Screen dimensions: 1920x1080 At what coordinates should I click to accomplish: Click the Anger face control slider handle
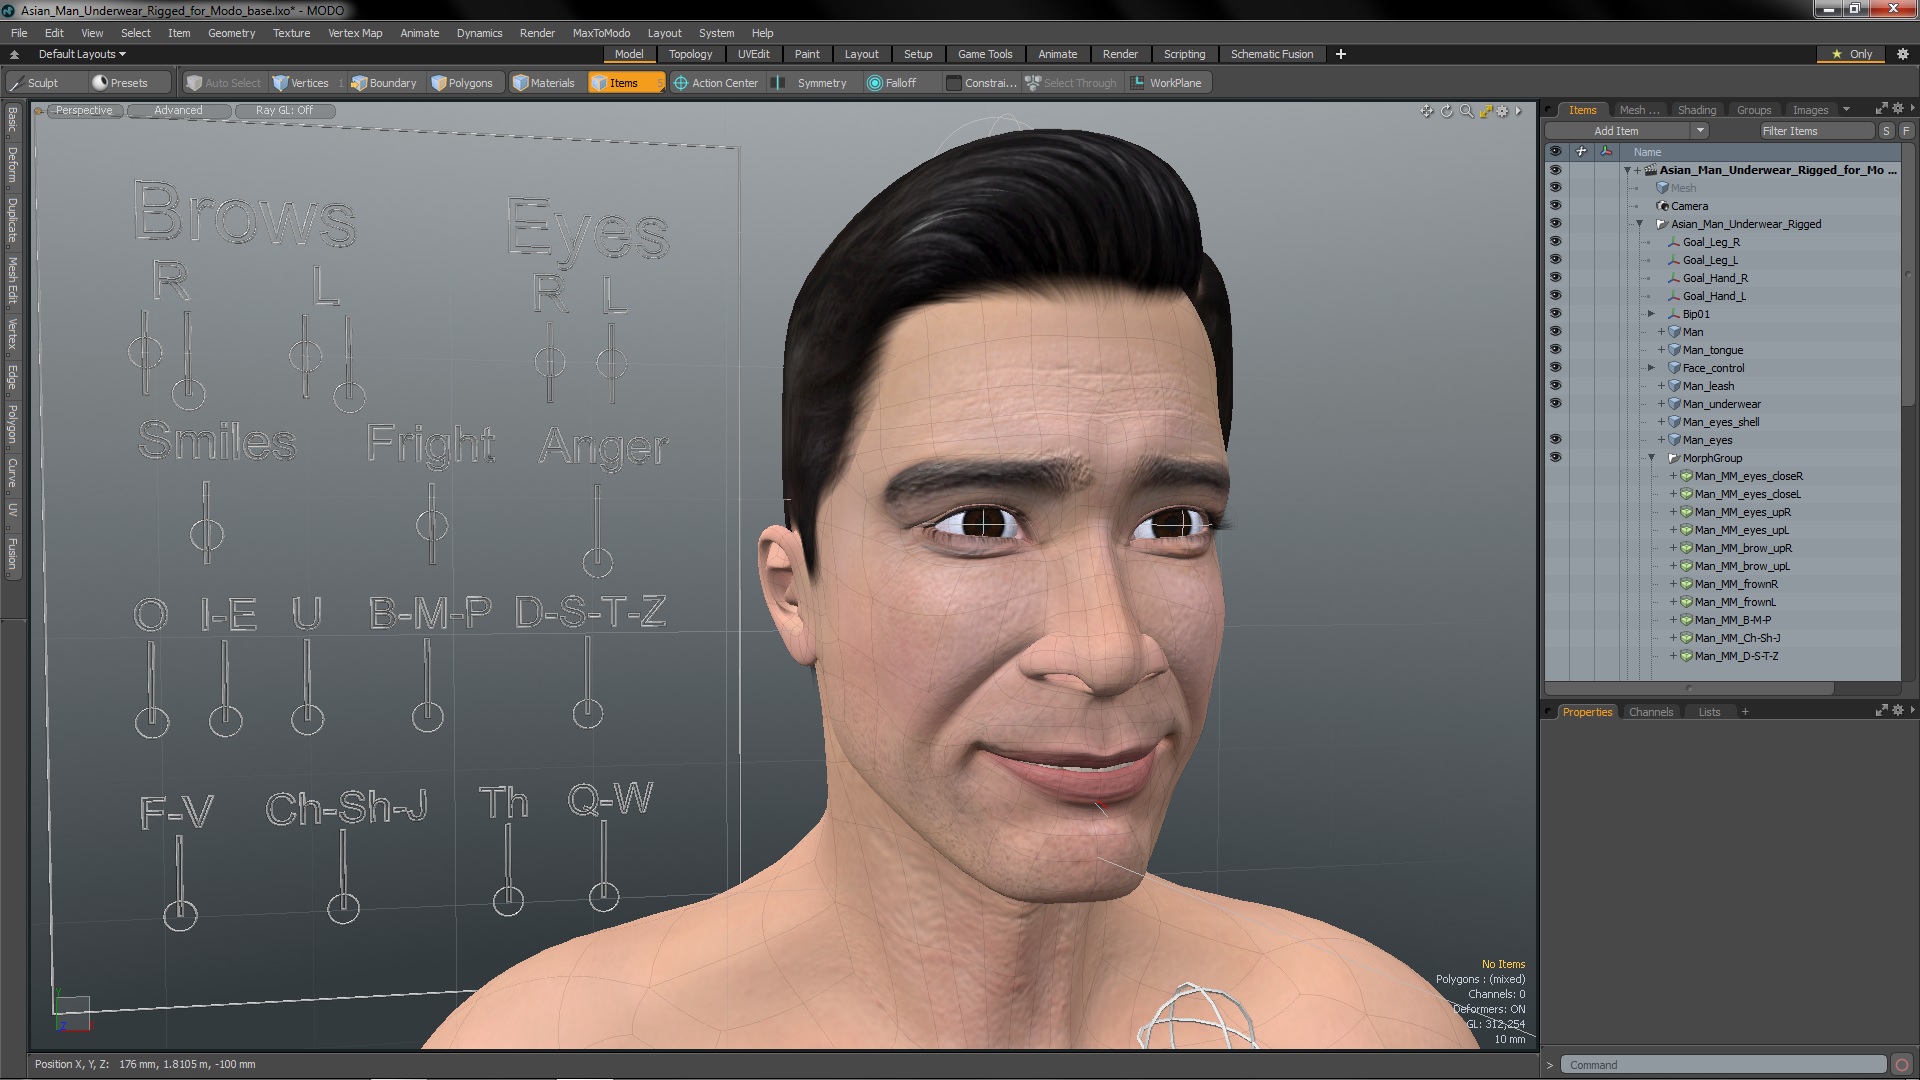(x=598, y=561)
